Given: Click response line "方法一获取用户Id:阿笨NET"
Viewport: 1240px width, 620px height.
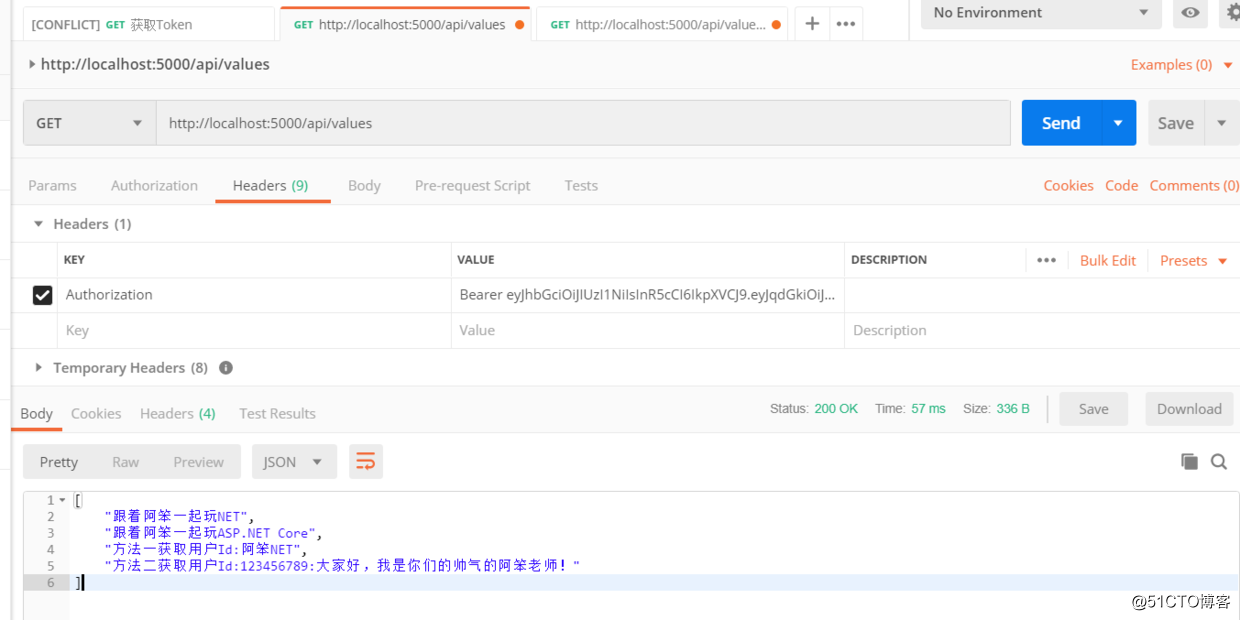Looking at the screenshot, I should point(205,549).
